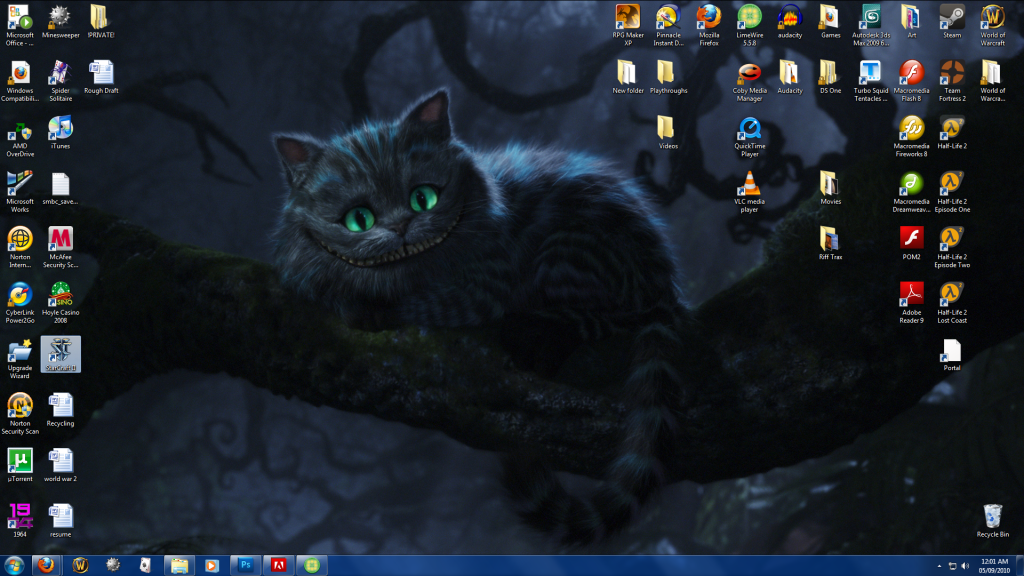Open the Windows Compatibili... shortcut

20,80
